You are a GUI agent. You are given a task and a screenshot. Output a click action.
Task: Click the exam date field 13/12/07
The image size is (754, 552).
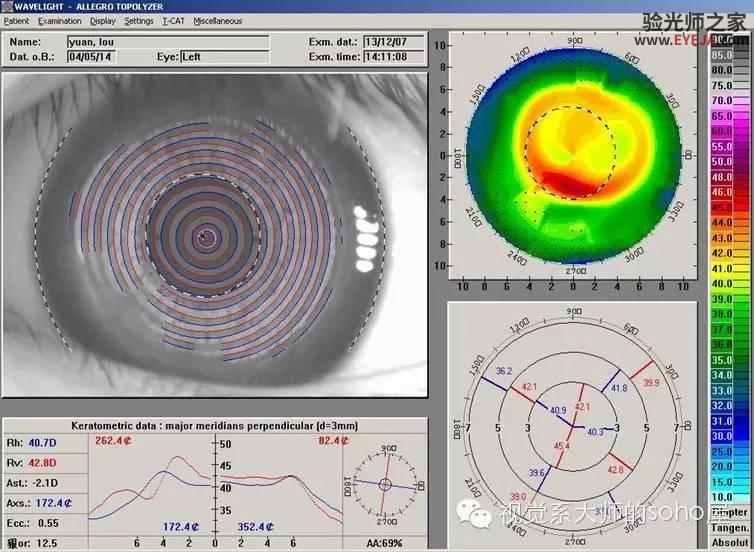[393, 42]
